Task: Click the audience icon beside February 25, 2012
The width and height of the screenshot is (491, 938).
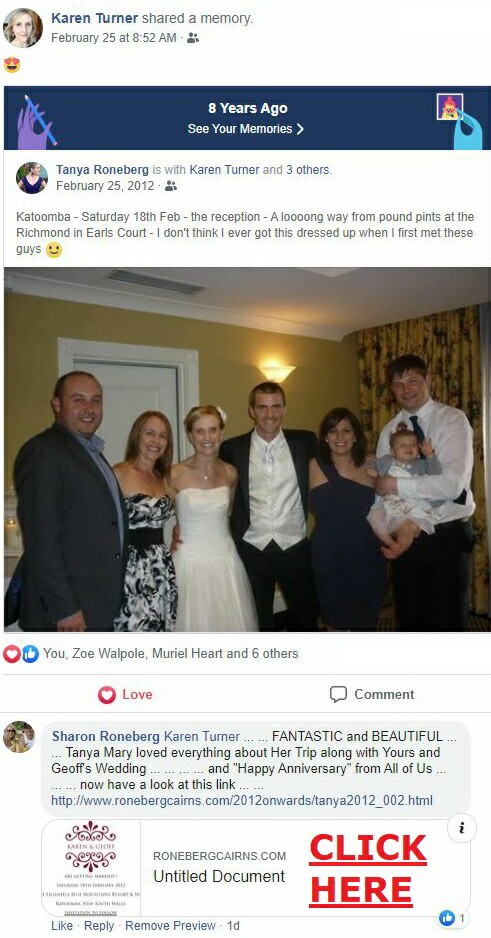Action: pos(171,186)
